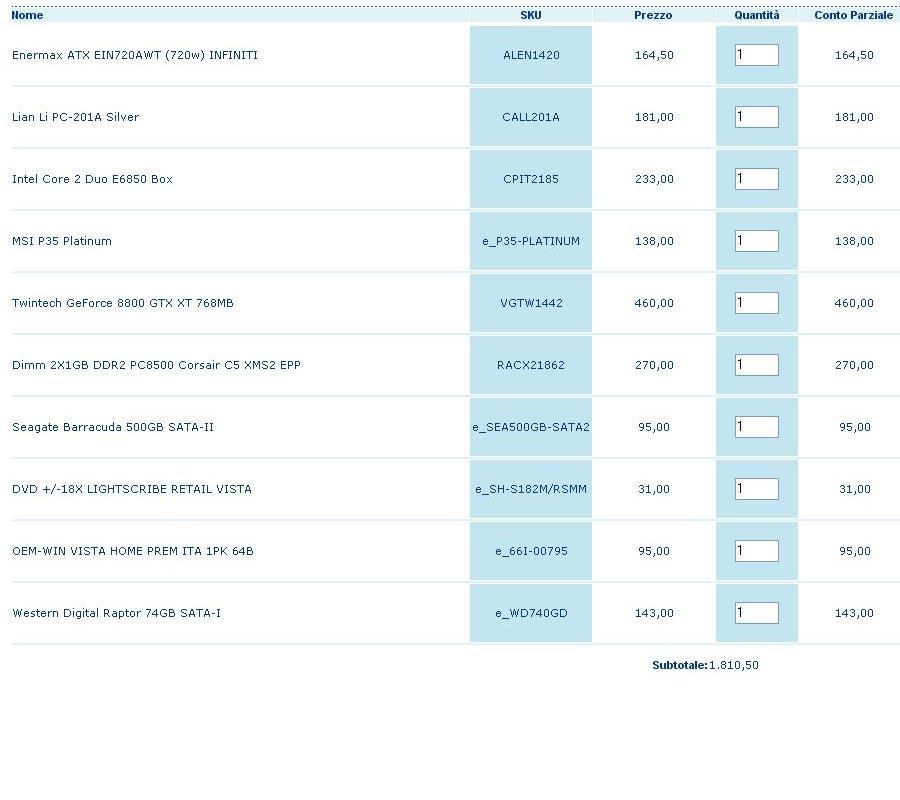
Task: Click Prezzo value 143,00 for Western Digital Raptor
Action: click(654, 613)
